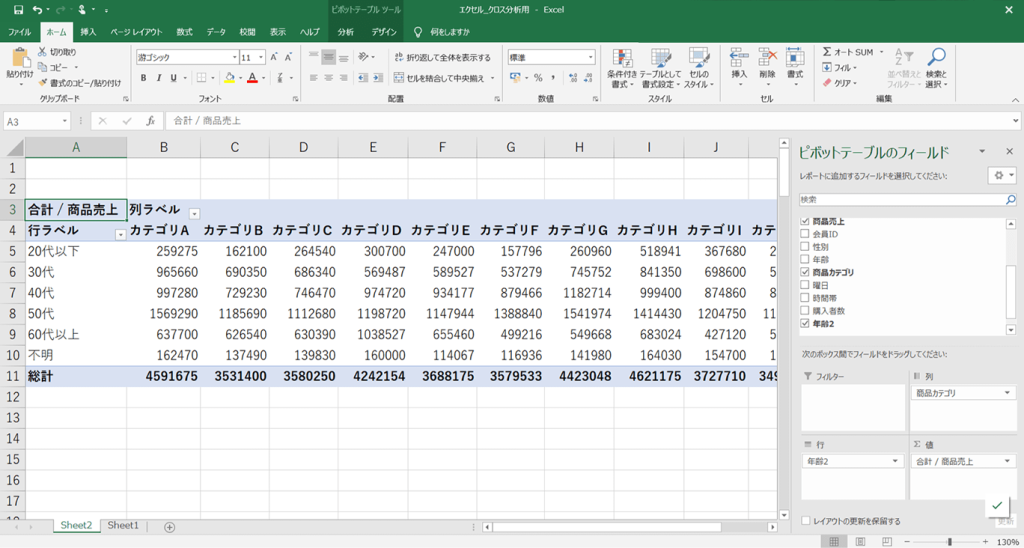This screenshot has height=548, width=1024.
Task: Switch to the Sheet1 worksheet tab
Action: coord(123,526)
